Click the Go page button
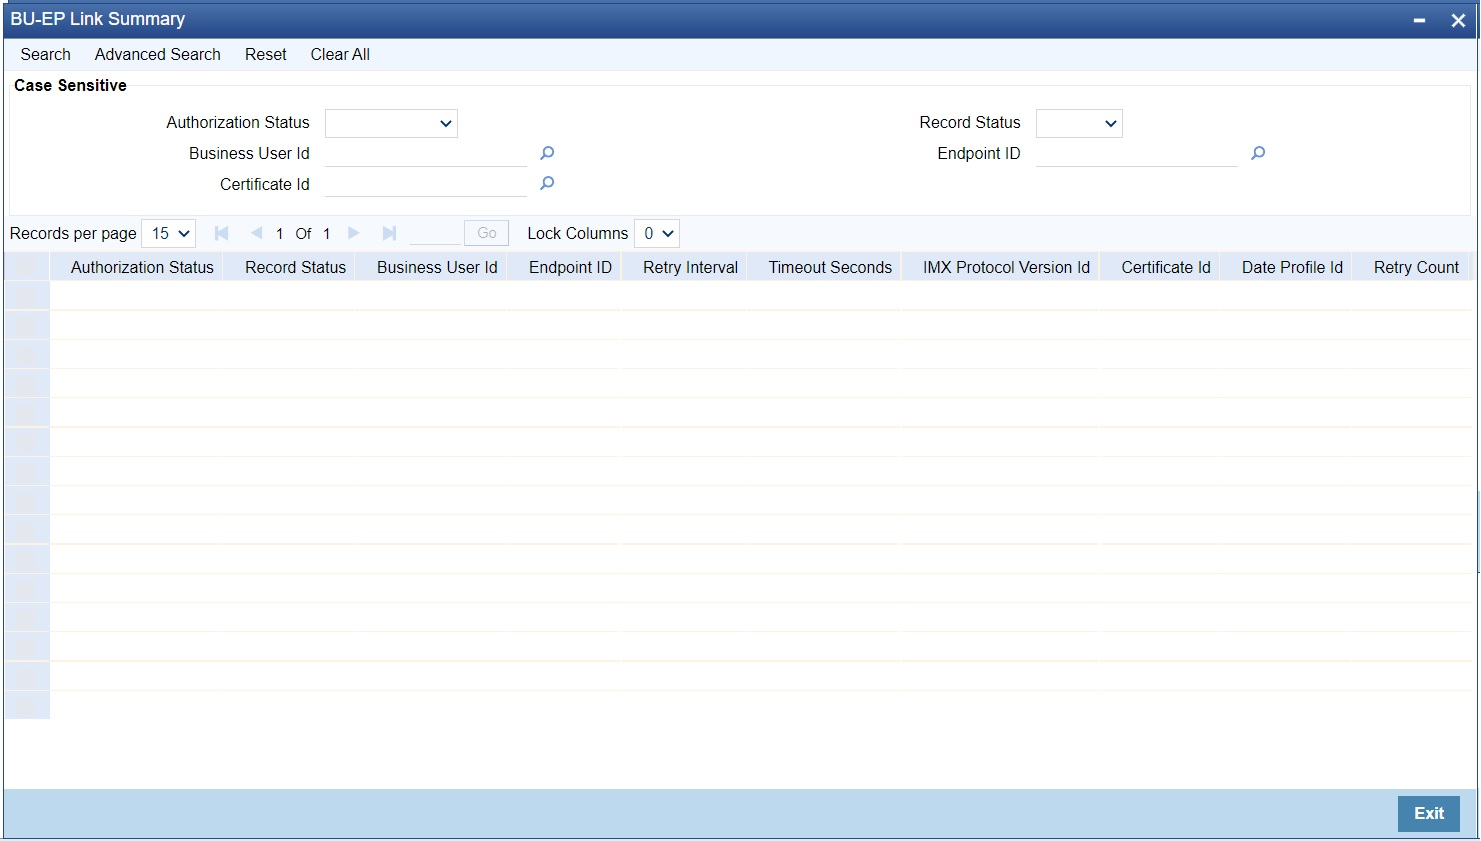 click(x=487, y=233)
